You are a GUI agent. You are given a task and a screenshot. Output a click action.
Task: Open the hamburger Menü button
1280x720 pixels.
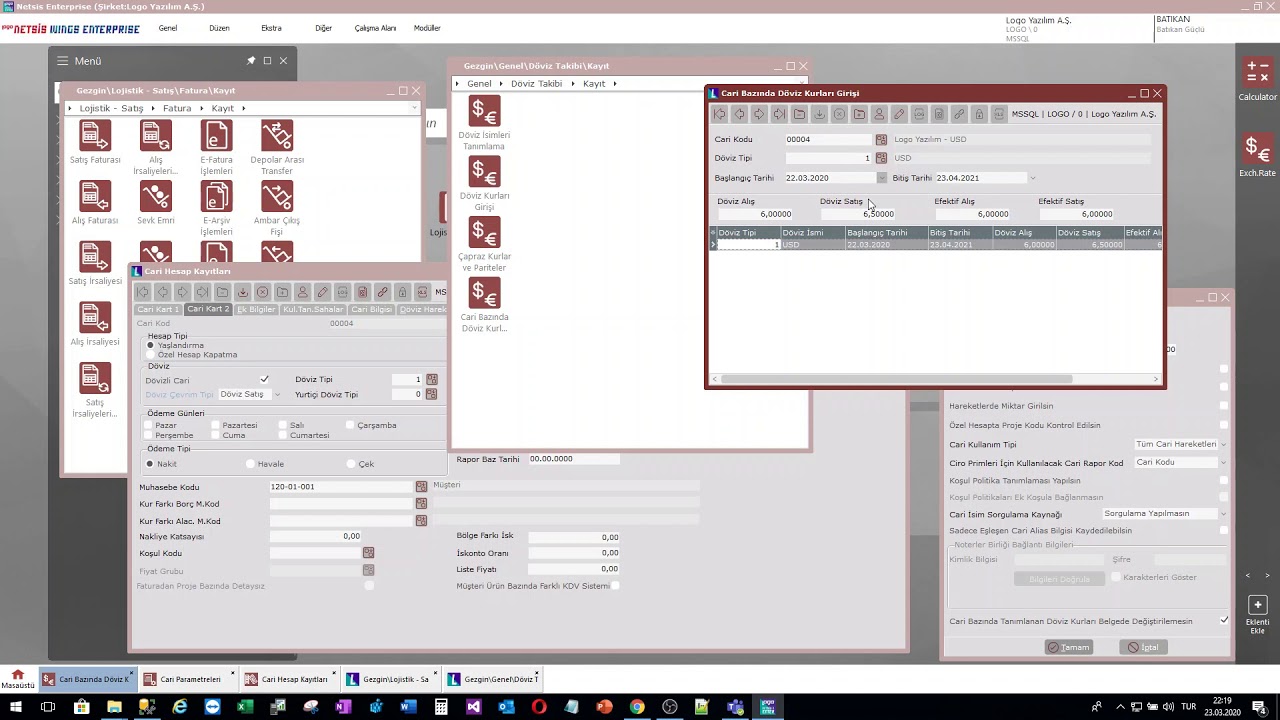tap(62, 61)
